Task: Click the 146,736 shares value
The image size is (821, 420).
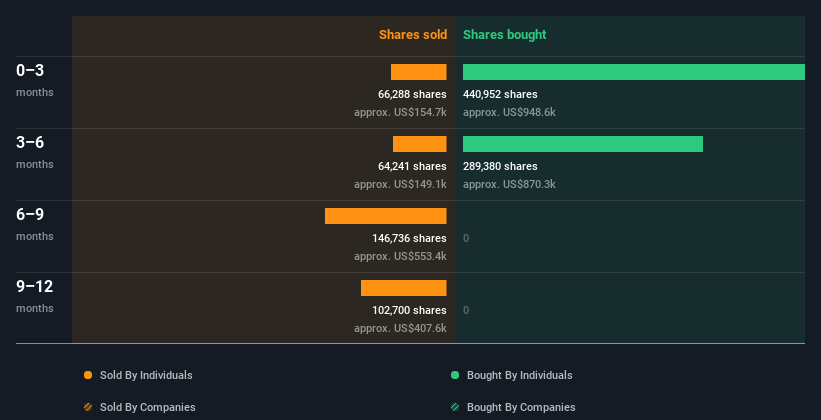Action: pos(409,239)
